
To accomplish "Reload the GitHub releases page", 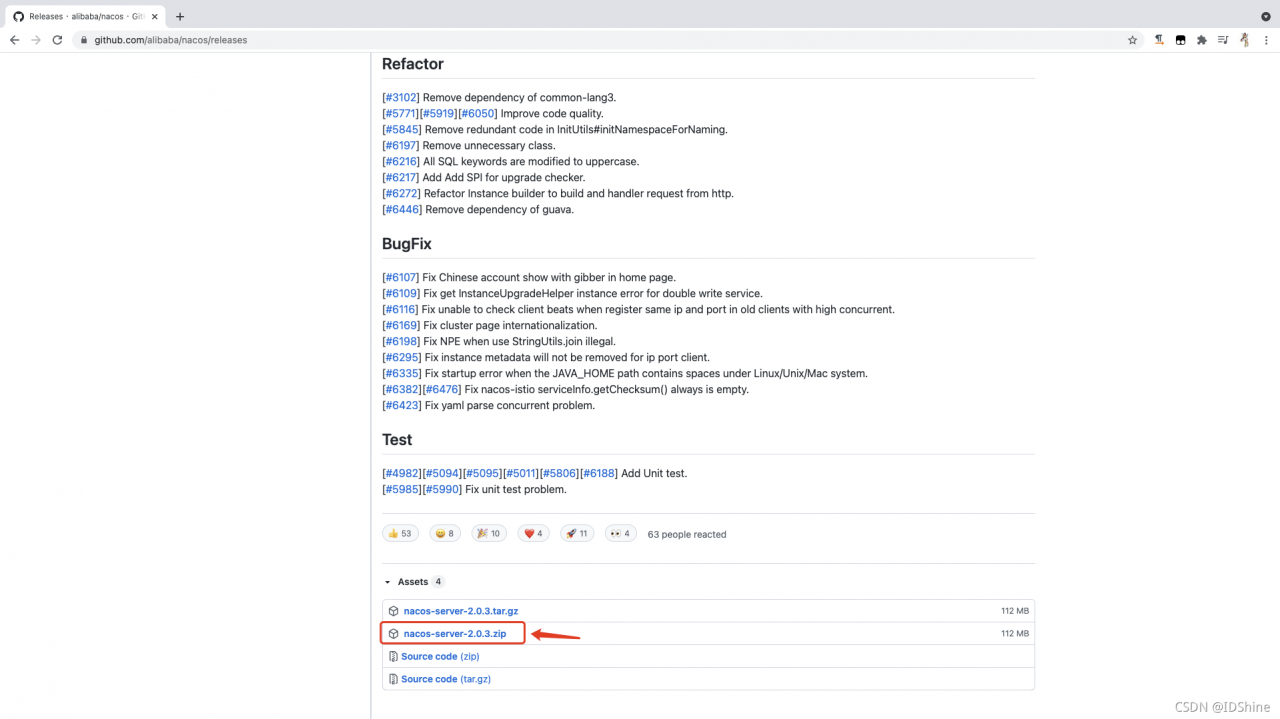I will pos(57,40).
